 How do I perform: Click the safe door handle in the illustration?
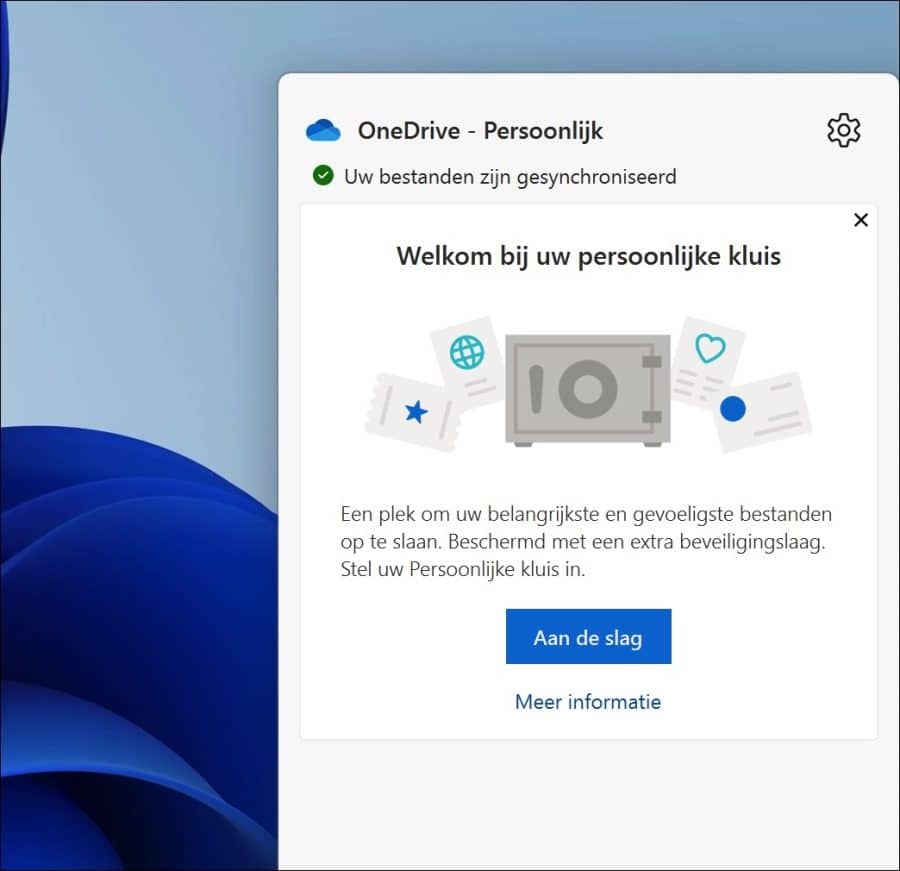[537, 388]
